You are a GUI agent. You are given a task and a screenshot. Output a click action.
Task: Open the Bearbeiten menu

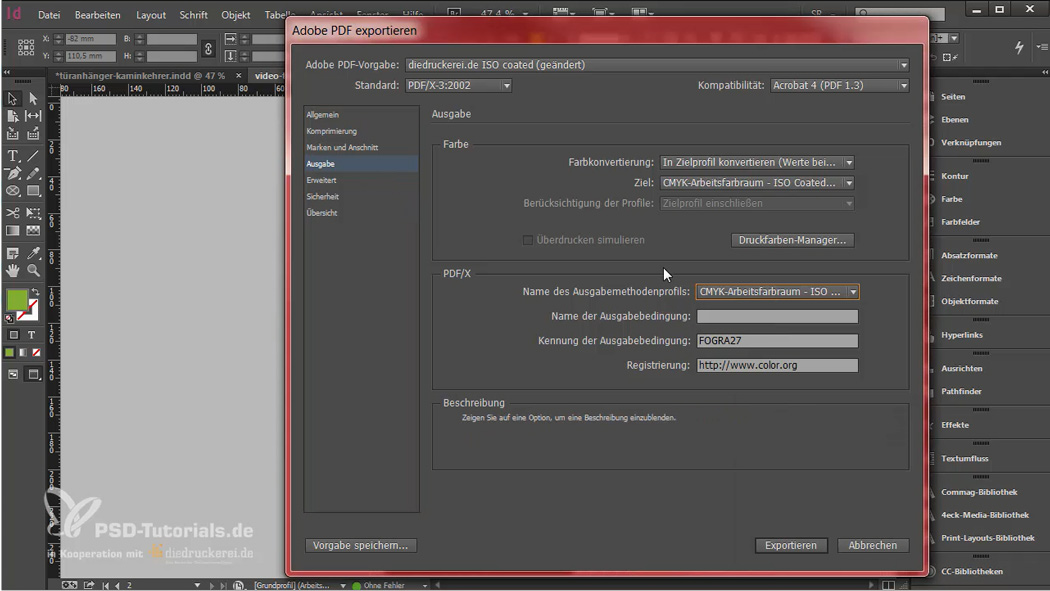coord(98,15)
